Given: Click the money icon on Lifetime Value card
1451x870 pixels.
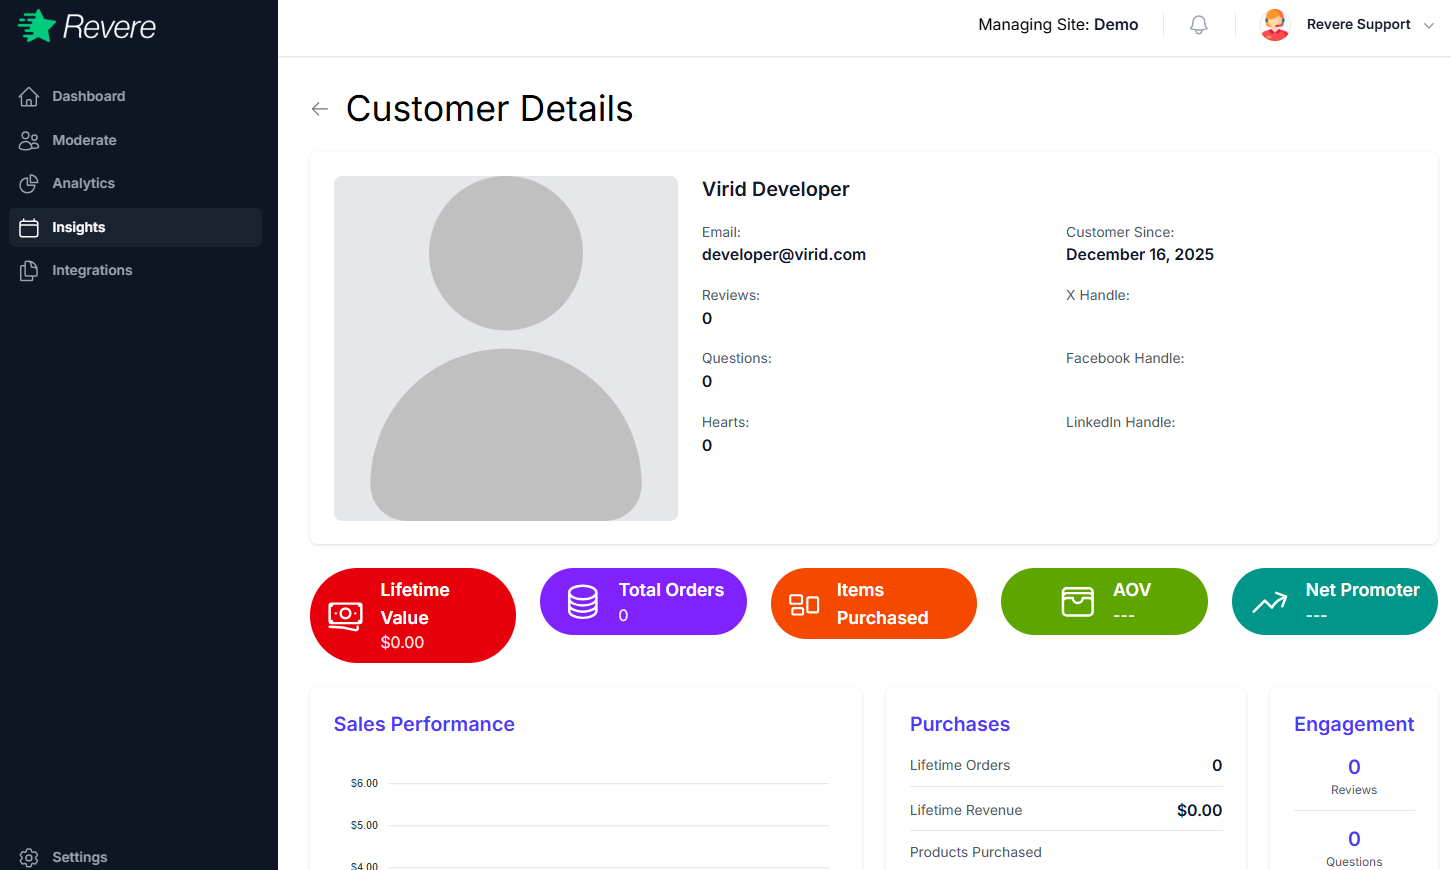Looking at the screenshot, I should 345,616.
